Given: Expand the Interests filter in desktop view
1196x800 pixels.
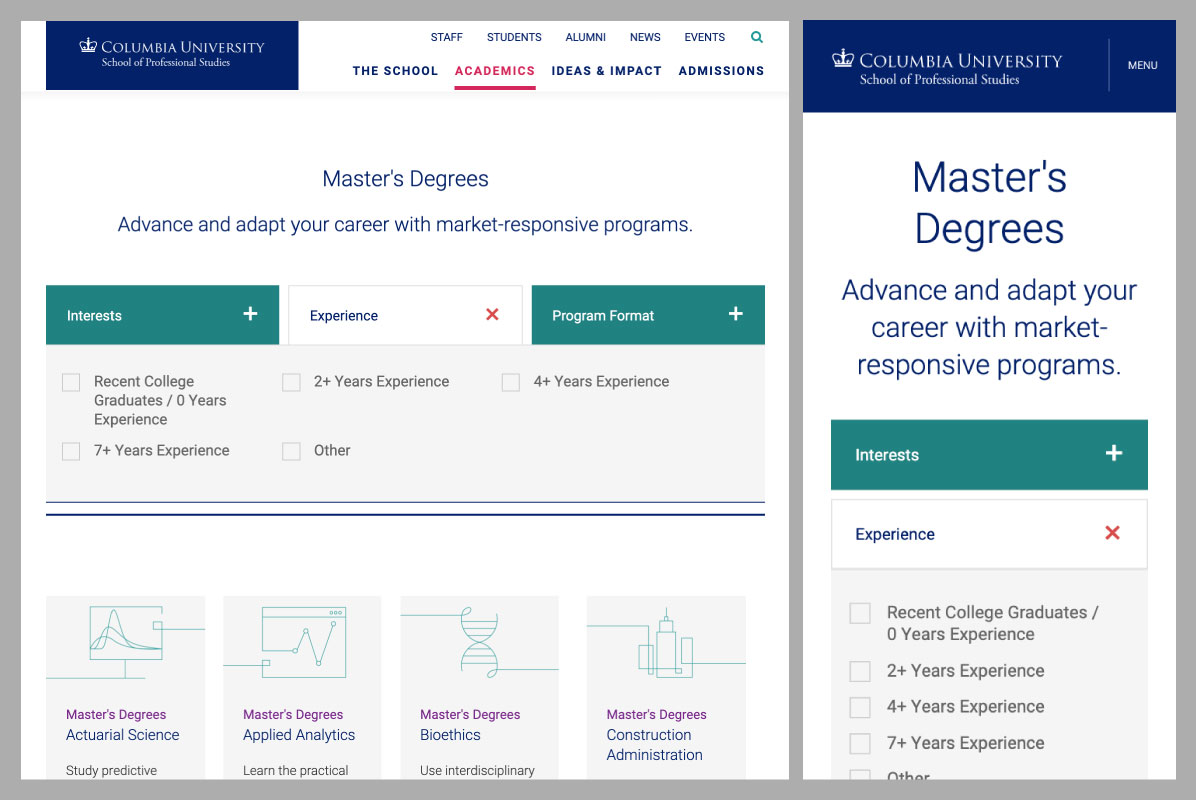Looking at the screenshot, I should (162, 315).
